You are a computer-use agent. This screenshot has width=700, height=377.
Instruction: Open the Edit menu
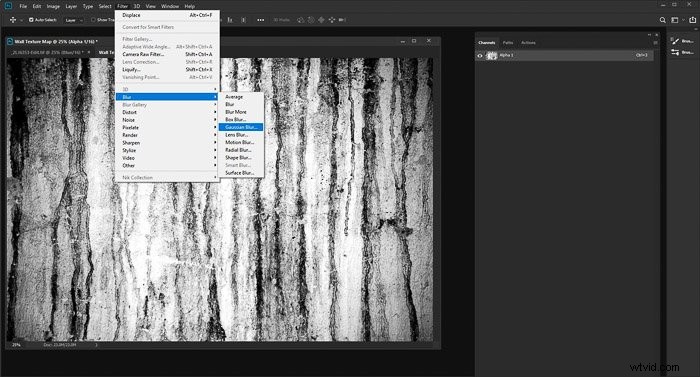37,6
